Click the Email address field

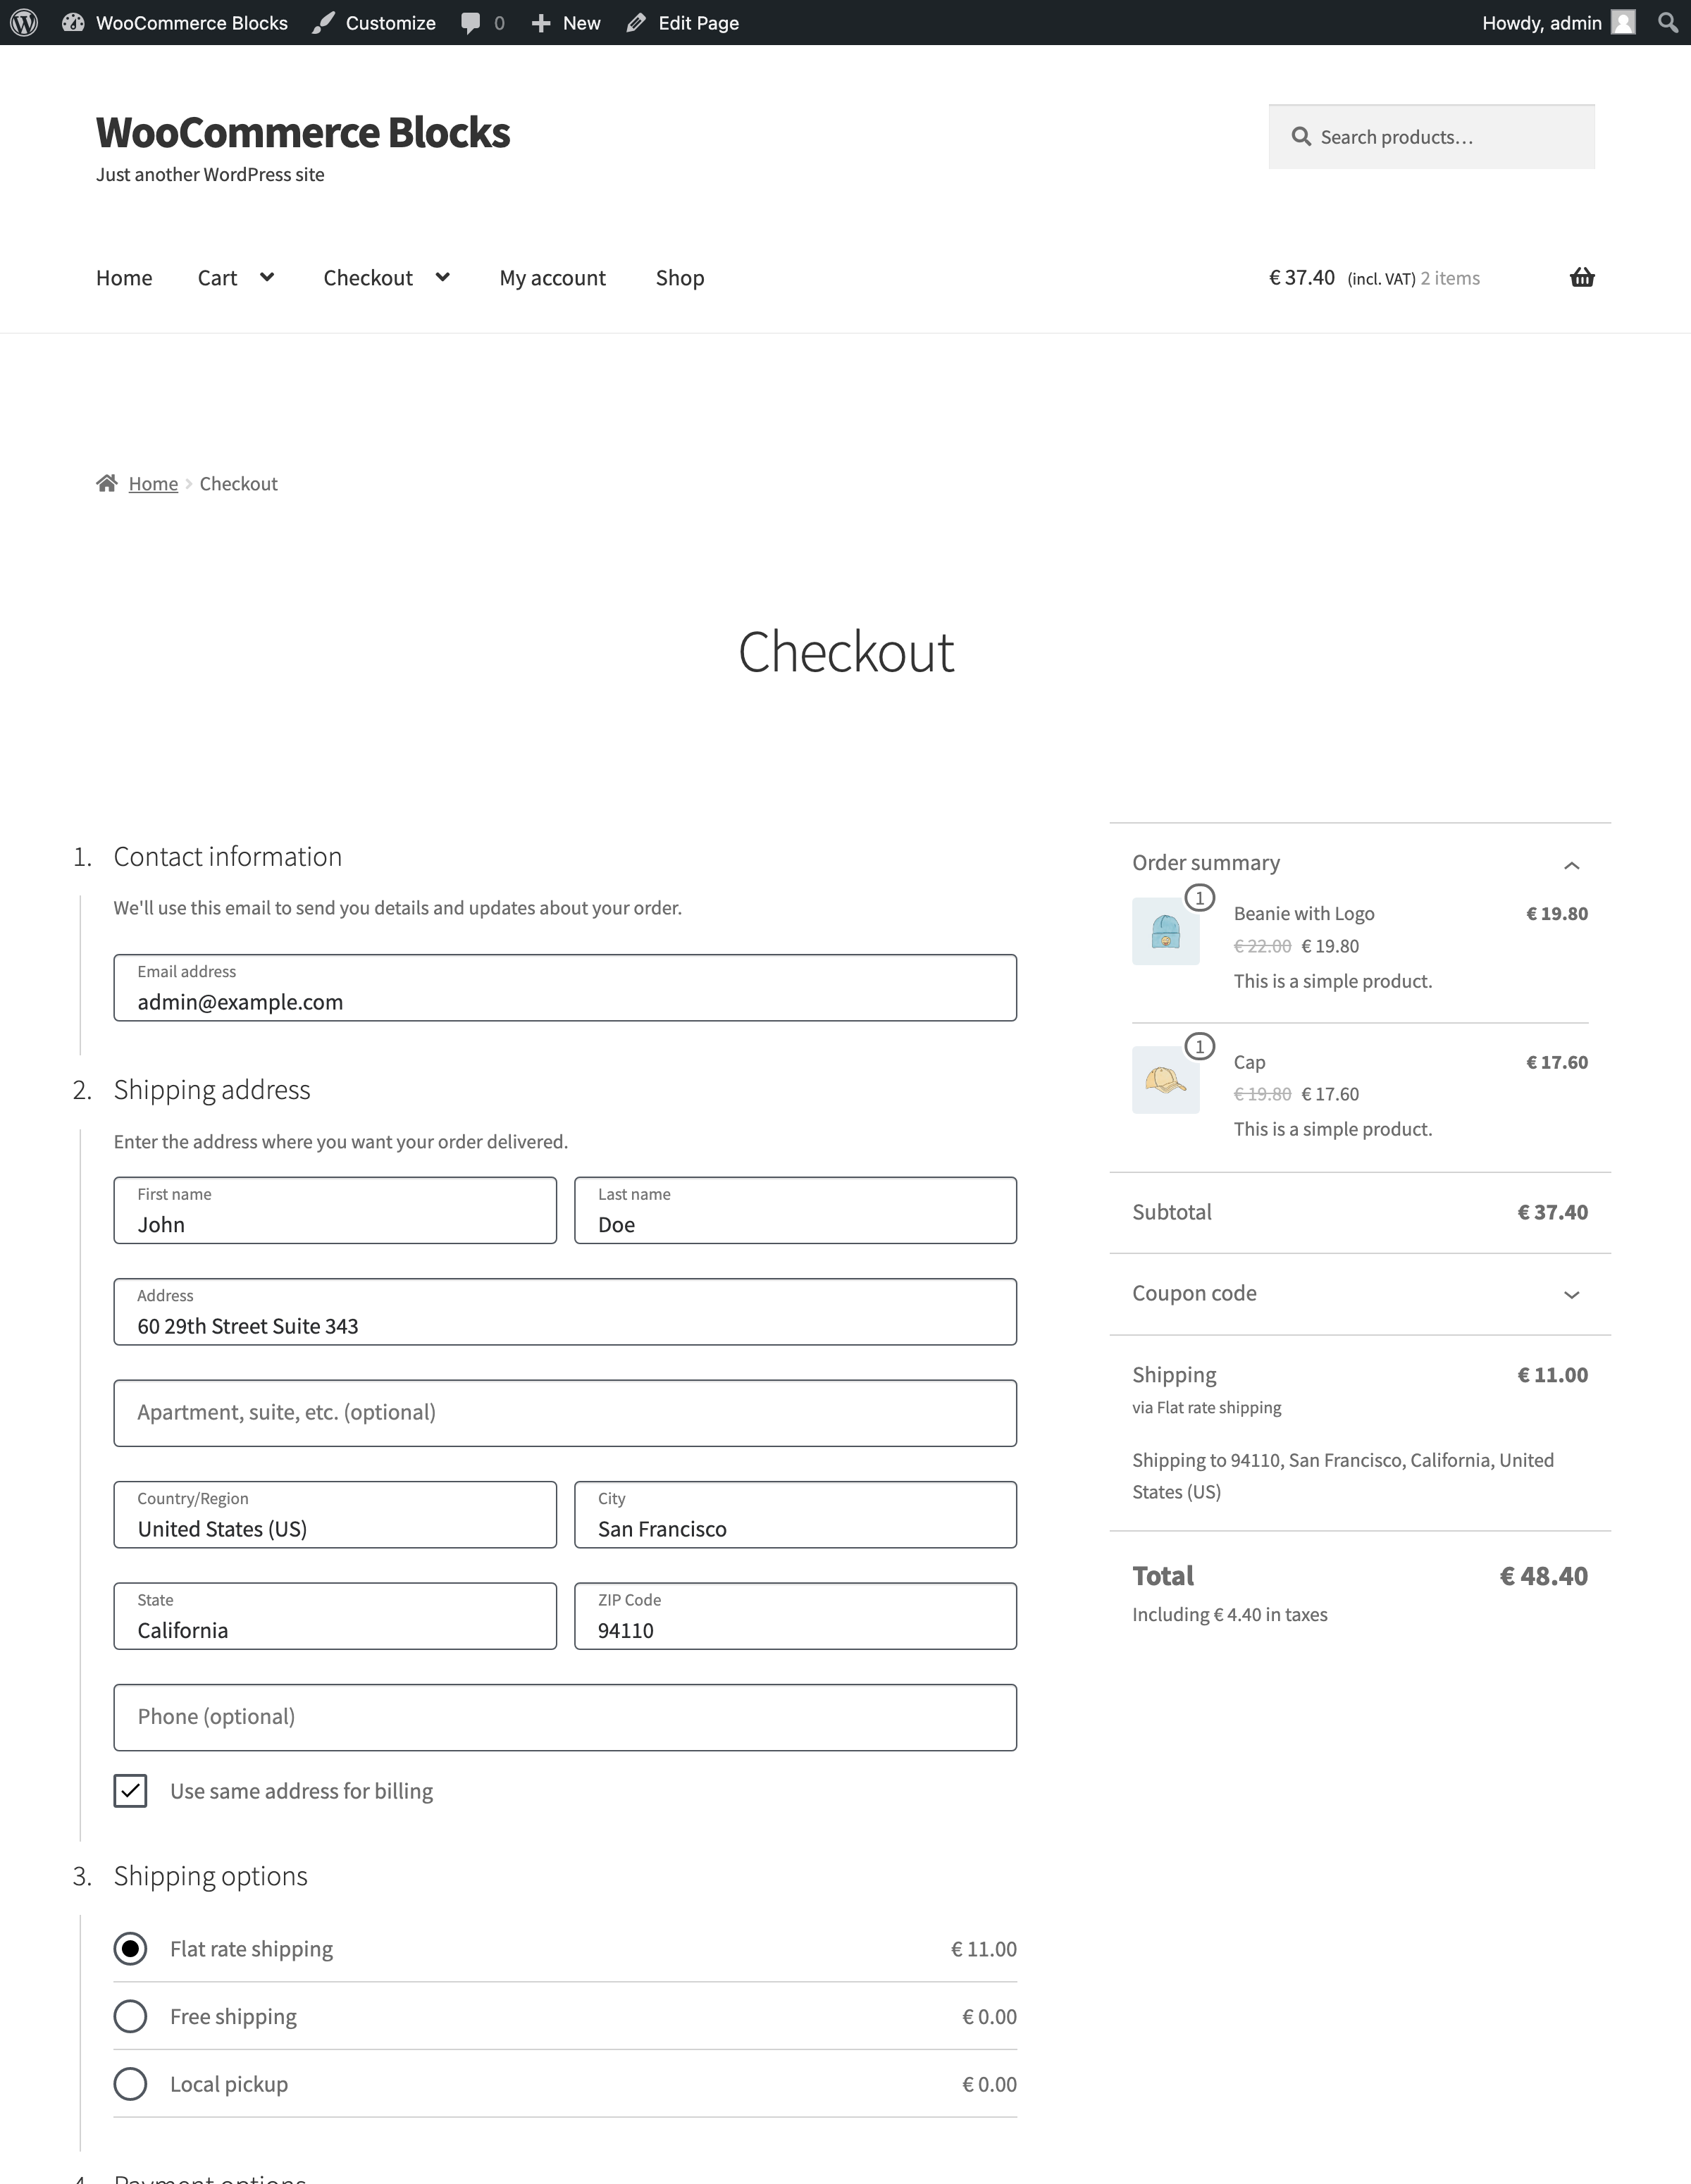[565, 988]
